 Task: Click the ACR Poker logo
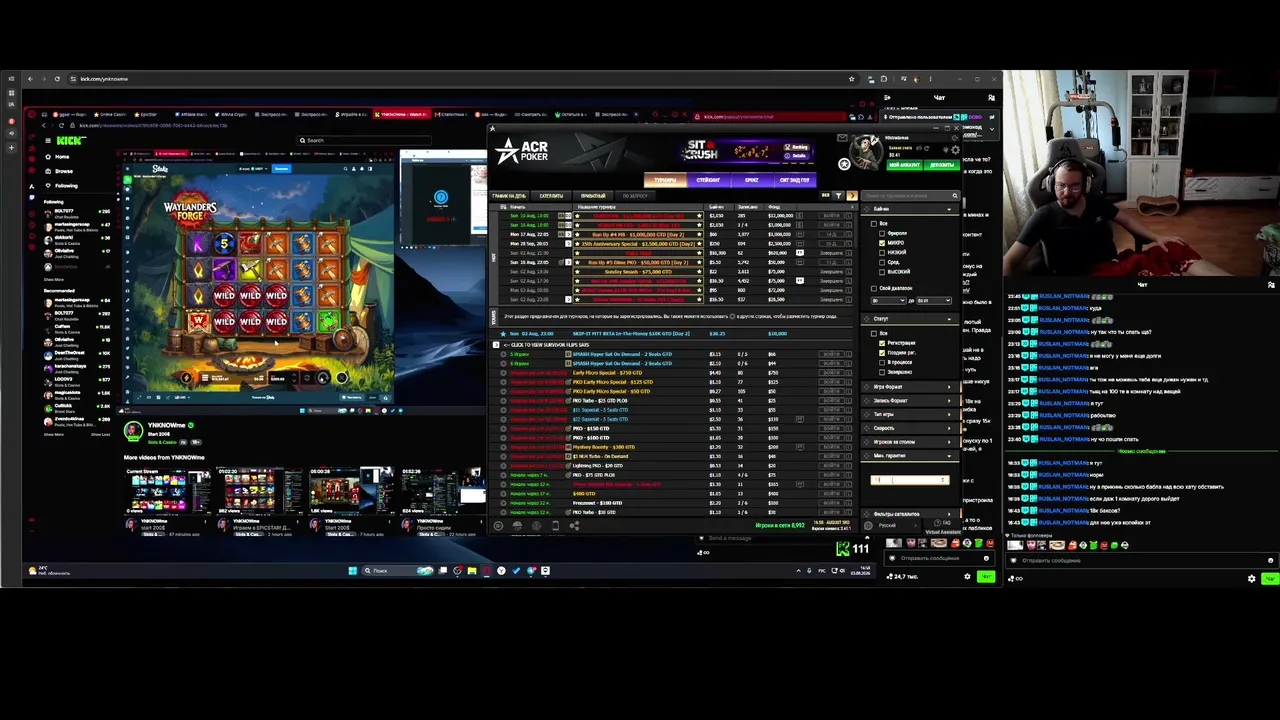coord(521,151)
